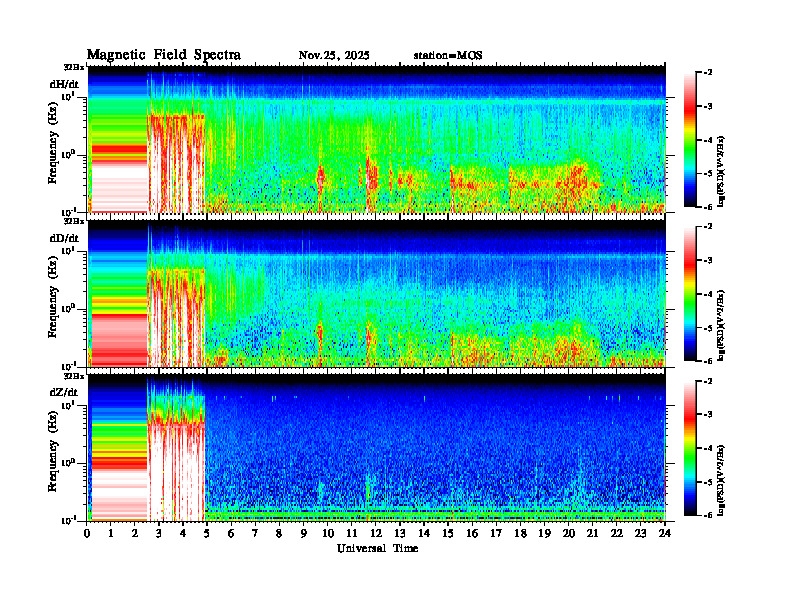Select the dD/dt panel label
The width and height of the screenshot is (792, 612).
[64, 238]
